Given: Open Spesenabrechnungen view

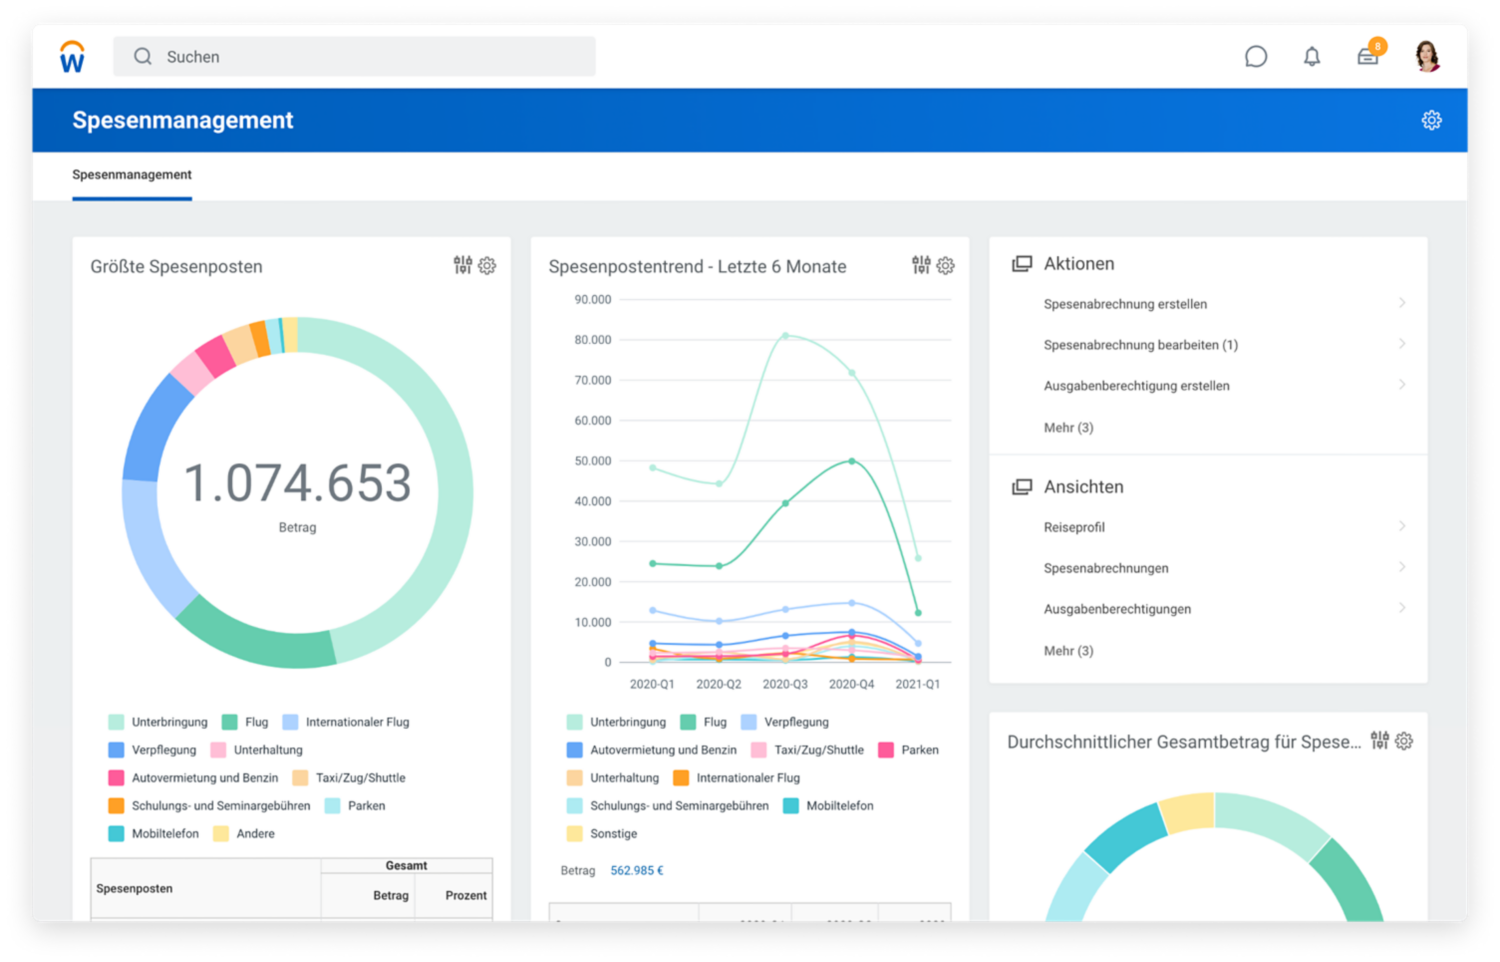Looking at the screenshot, I should point(1106,568).
